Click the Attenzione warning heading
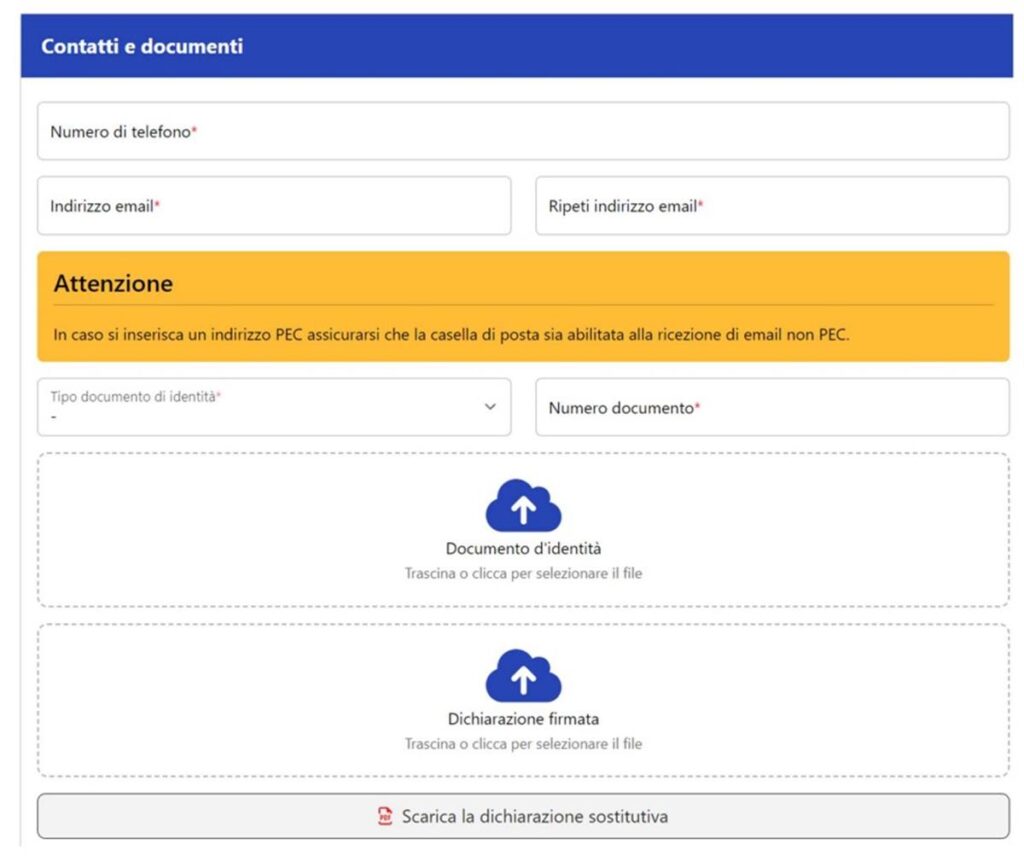The image size is (1024, 856). [113, 283]
